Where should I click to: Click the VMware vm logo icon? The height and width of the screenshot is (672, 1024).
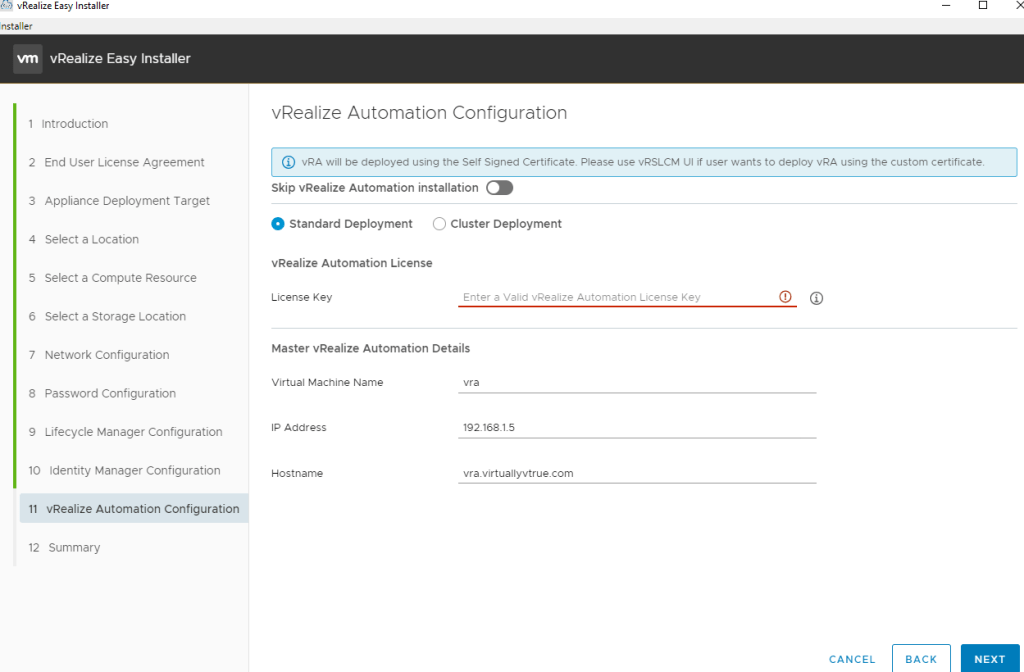click(28, 59)
